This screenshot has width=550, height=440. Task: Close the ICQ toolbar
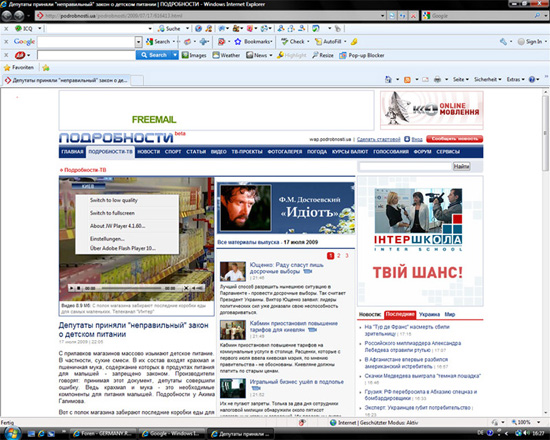pos(6,28)
